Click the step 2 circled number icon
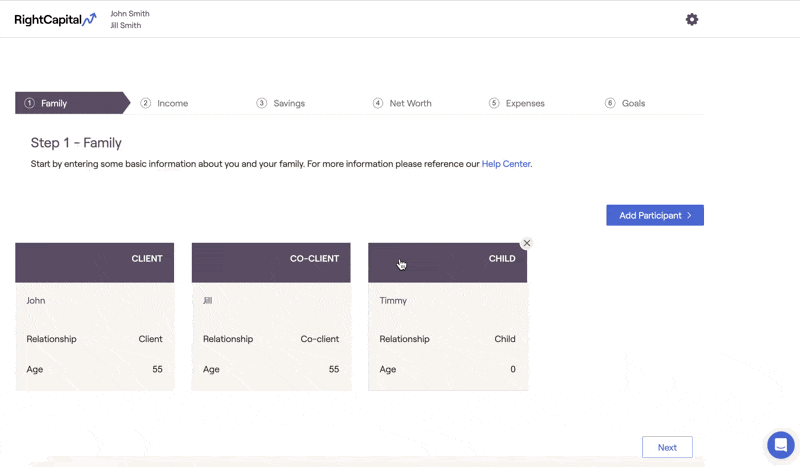Screen dimensions: 800x467 coord(145,103)
